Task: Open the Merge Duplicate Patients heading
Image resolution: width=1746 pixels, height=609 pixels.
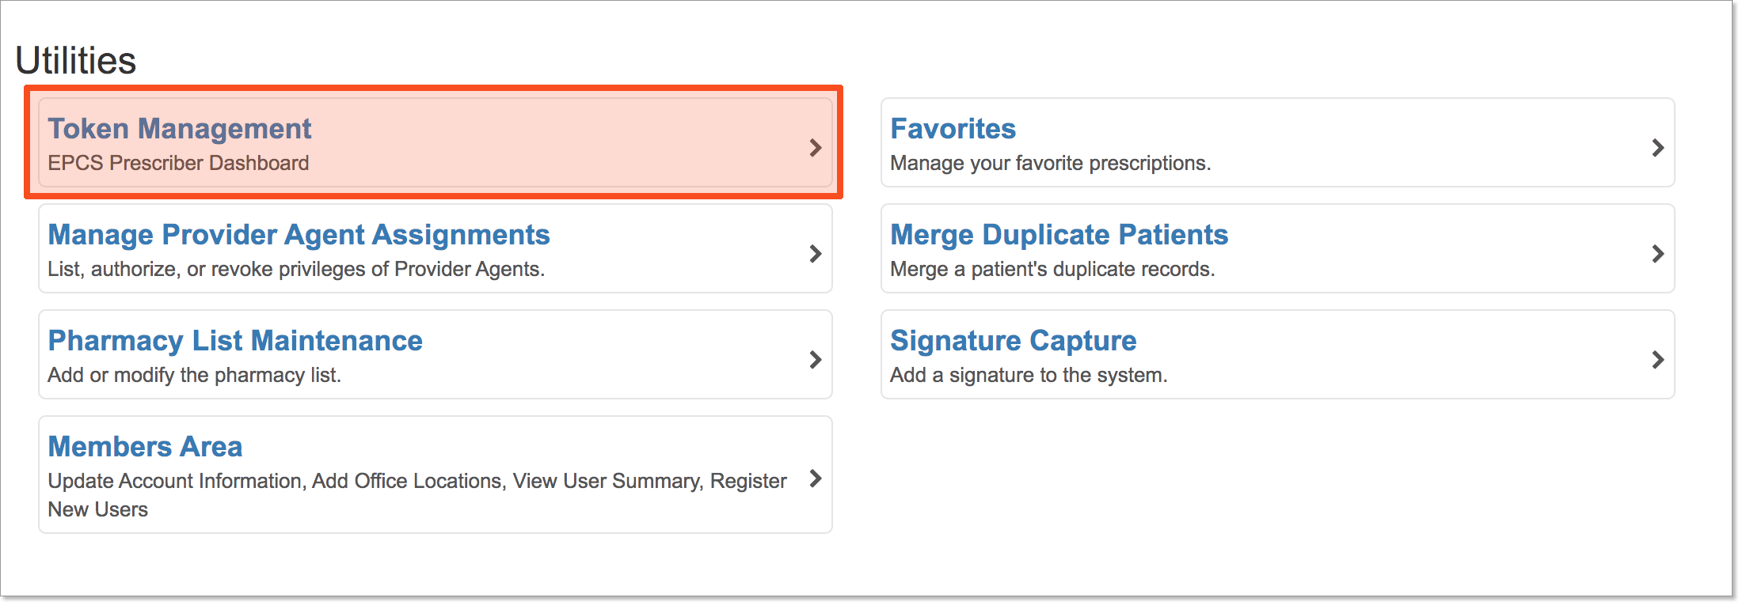Action: 1058,234
